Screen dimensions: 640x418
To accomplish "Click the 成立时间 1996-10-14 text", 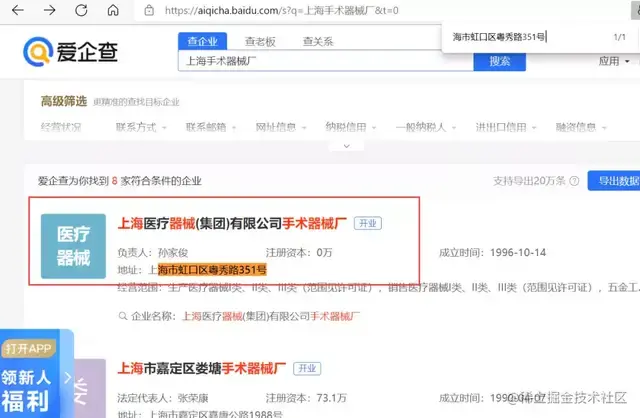I will point(492,253).
